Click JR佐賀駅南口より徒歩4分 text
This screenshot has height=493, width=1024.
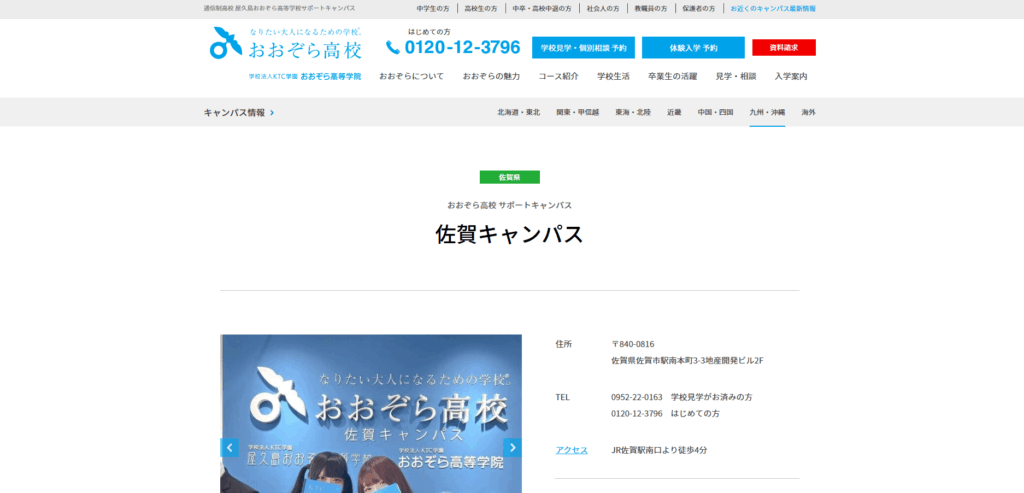(x=660, y=450)
